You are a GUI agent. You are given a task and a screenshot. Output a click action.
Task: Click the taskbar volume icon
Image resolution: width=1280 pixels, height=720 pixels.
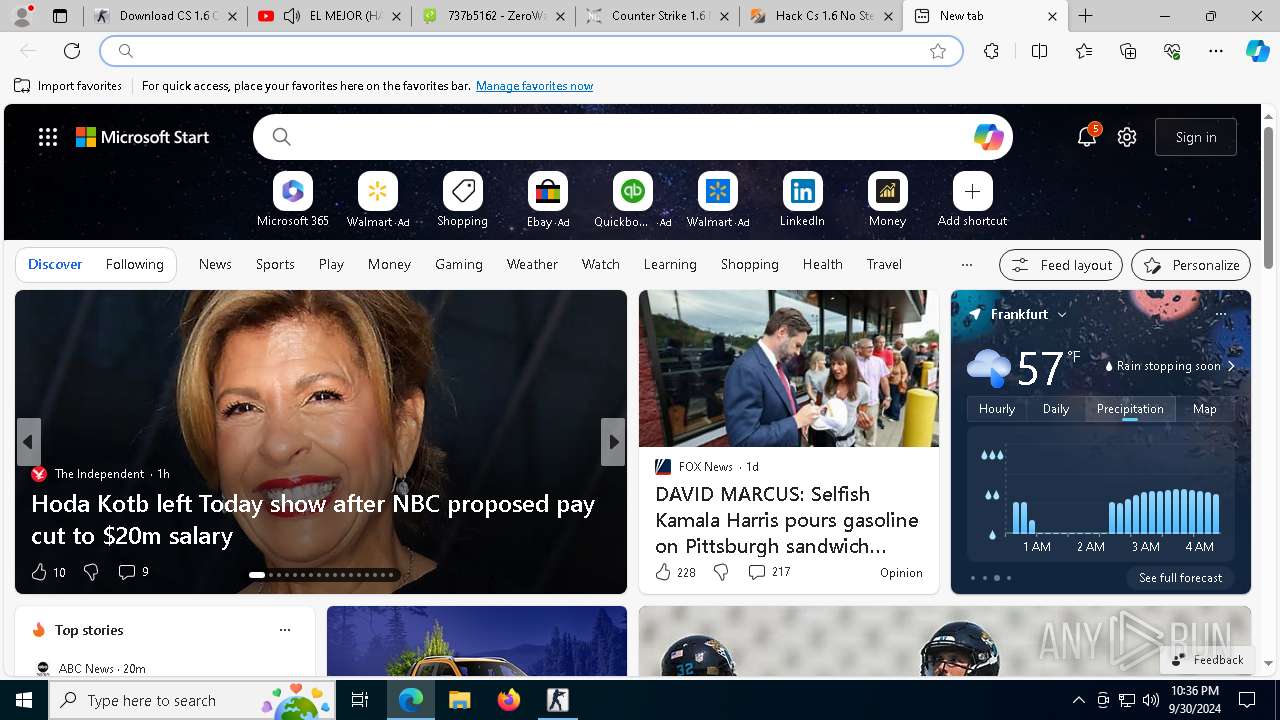point(1151,700)
